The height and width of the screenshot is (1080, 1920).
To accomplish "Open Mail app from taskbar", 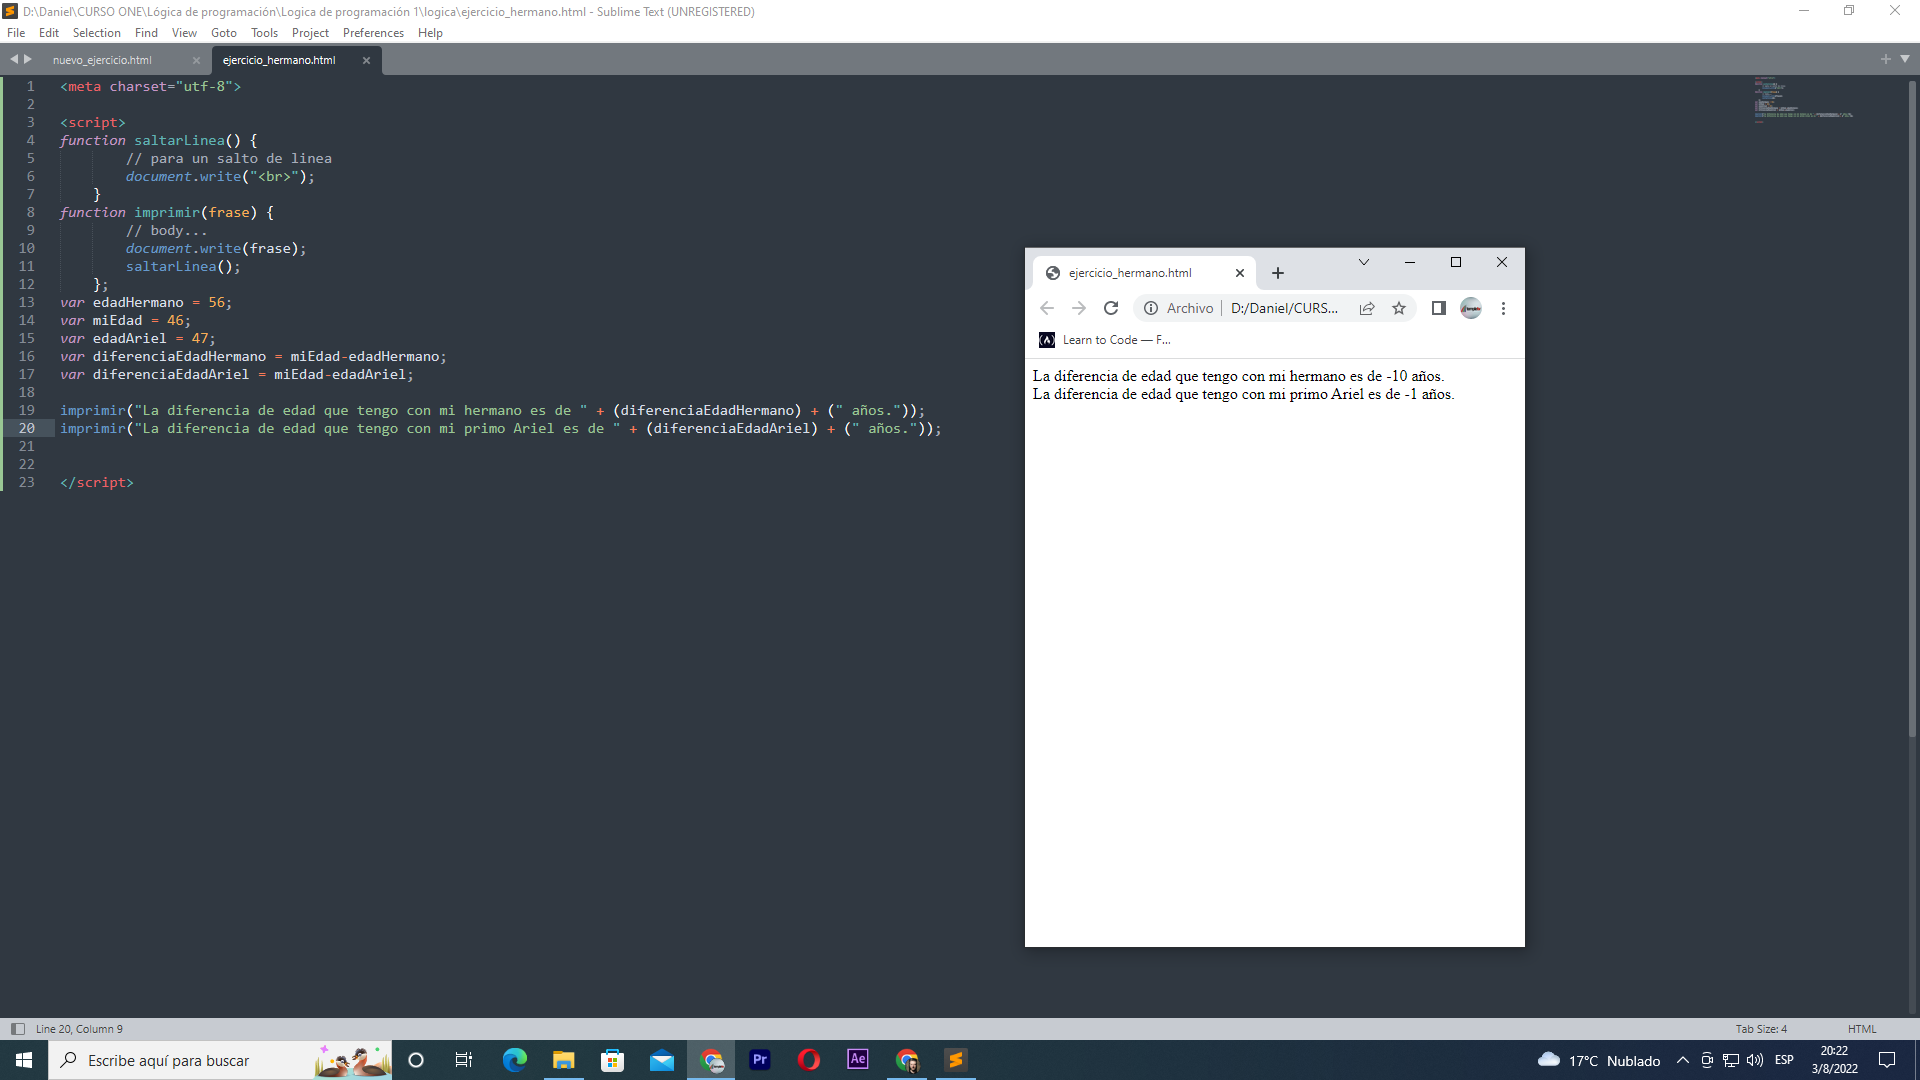I will pyautogui.click(x=661, y=1060).
